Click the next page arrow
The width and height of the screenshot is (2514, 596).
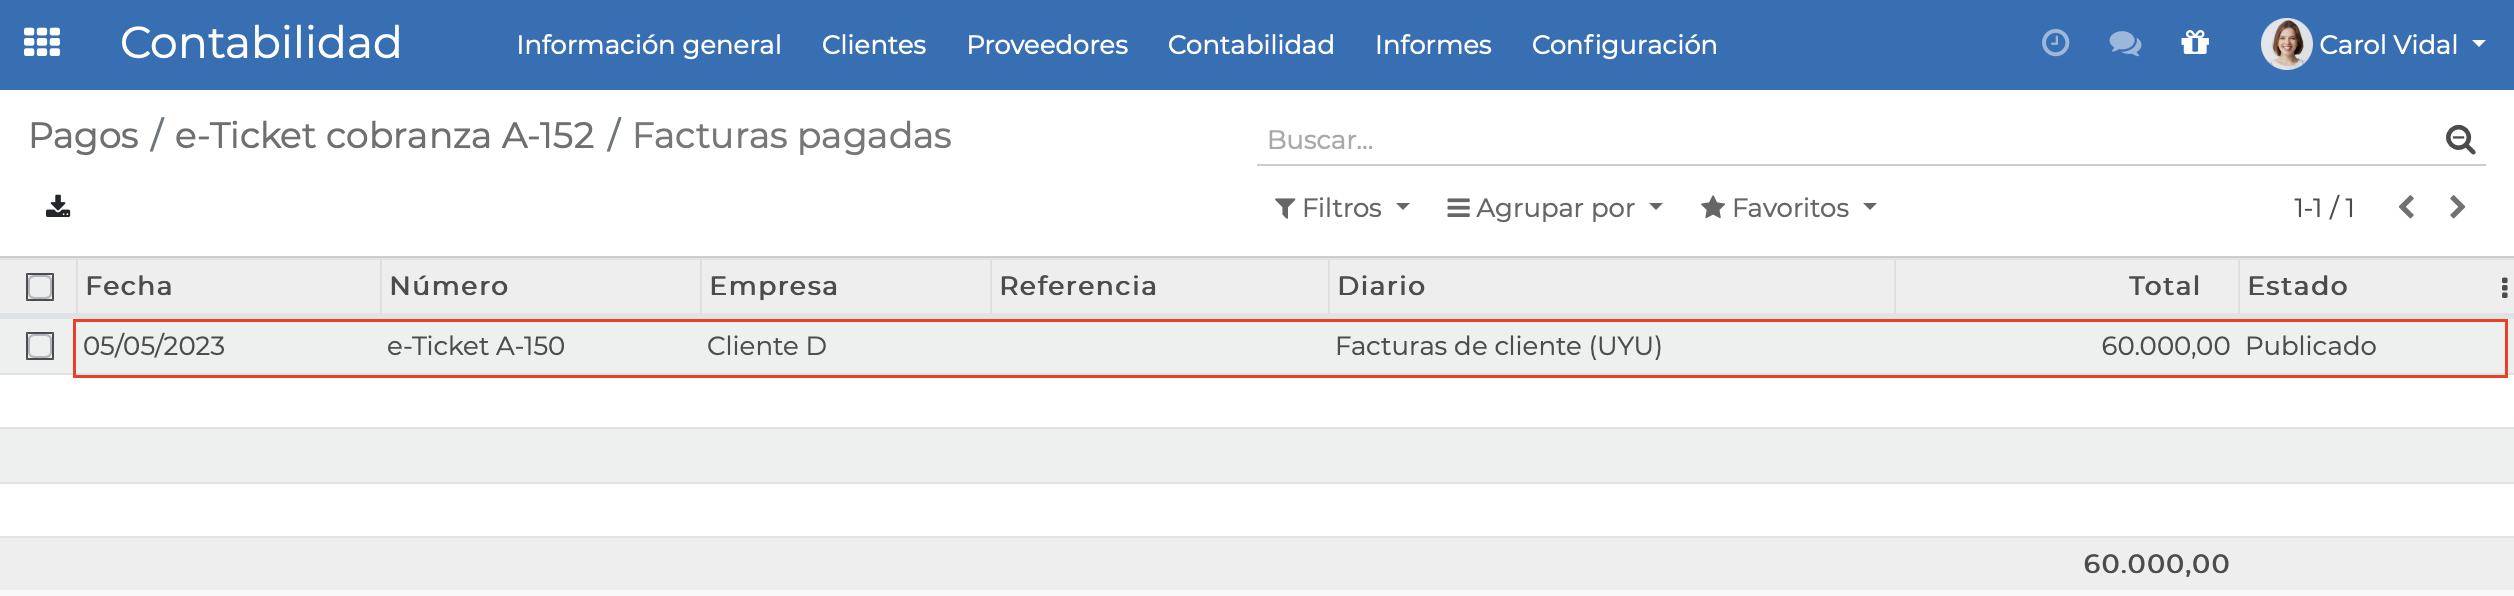(x=2458, y=207)
